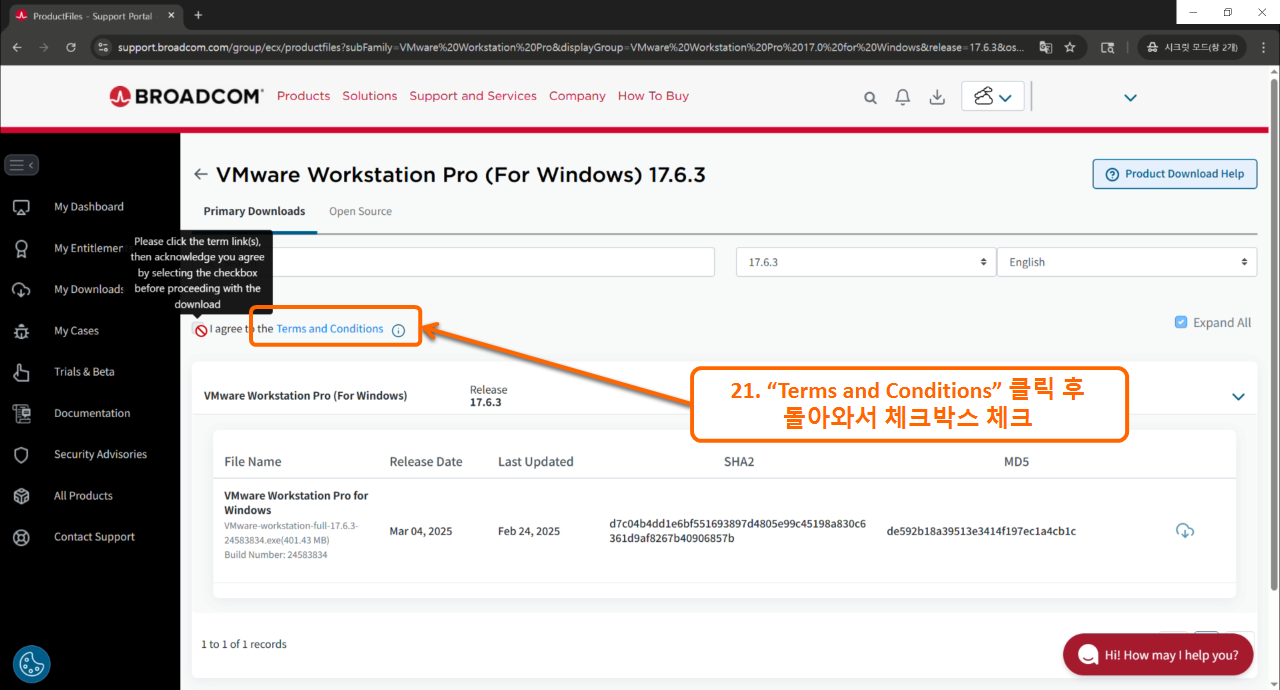
Task: Open Chrome three-dot menu
Action: [x=1263, y=47]
